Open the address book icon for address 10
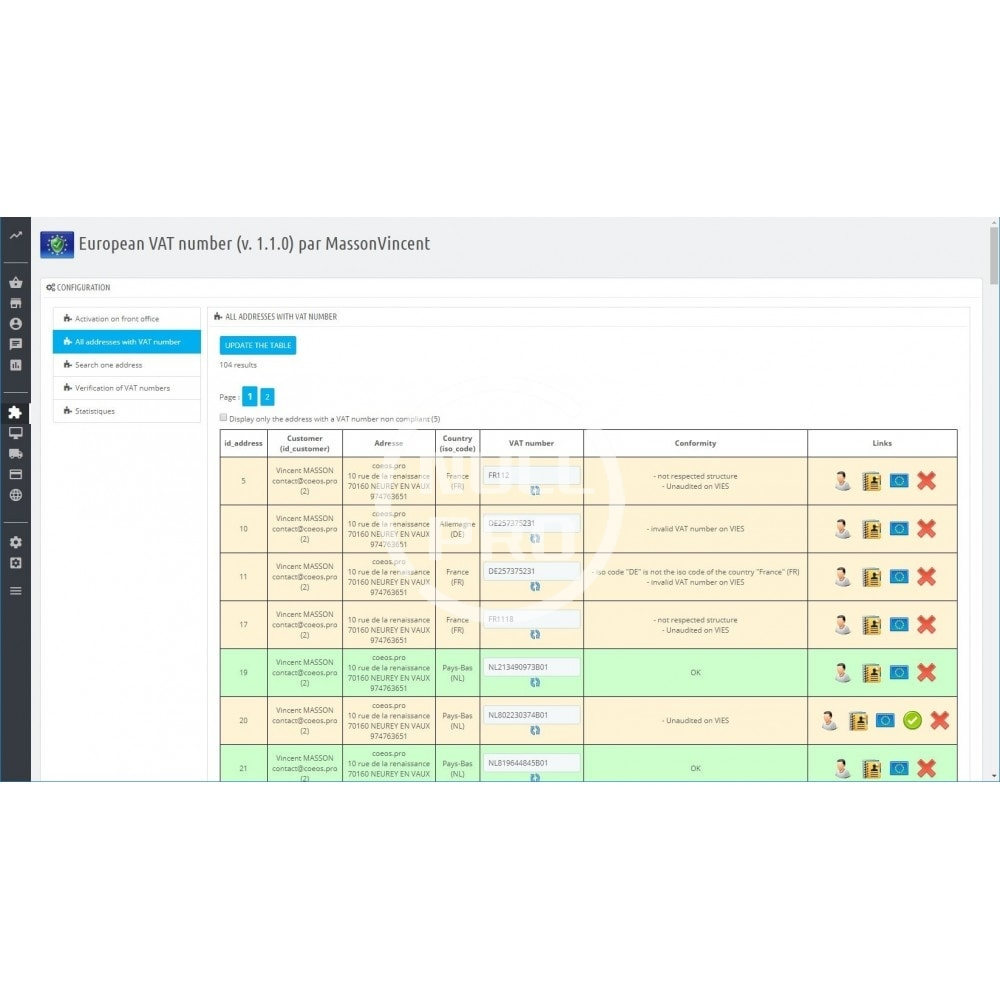Viewport: 1000px width, 1000px height. pos(871,529)
